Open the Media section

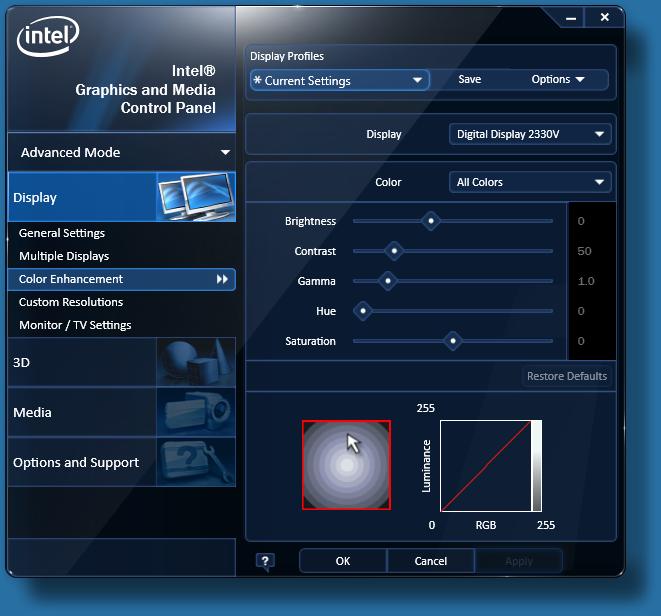pyautogui.click(x=121, y=412)
